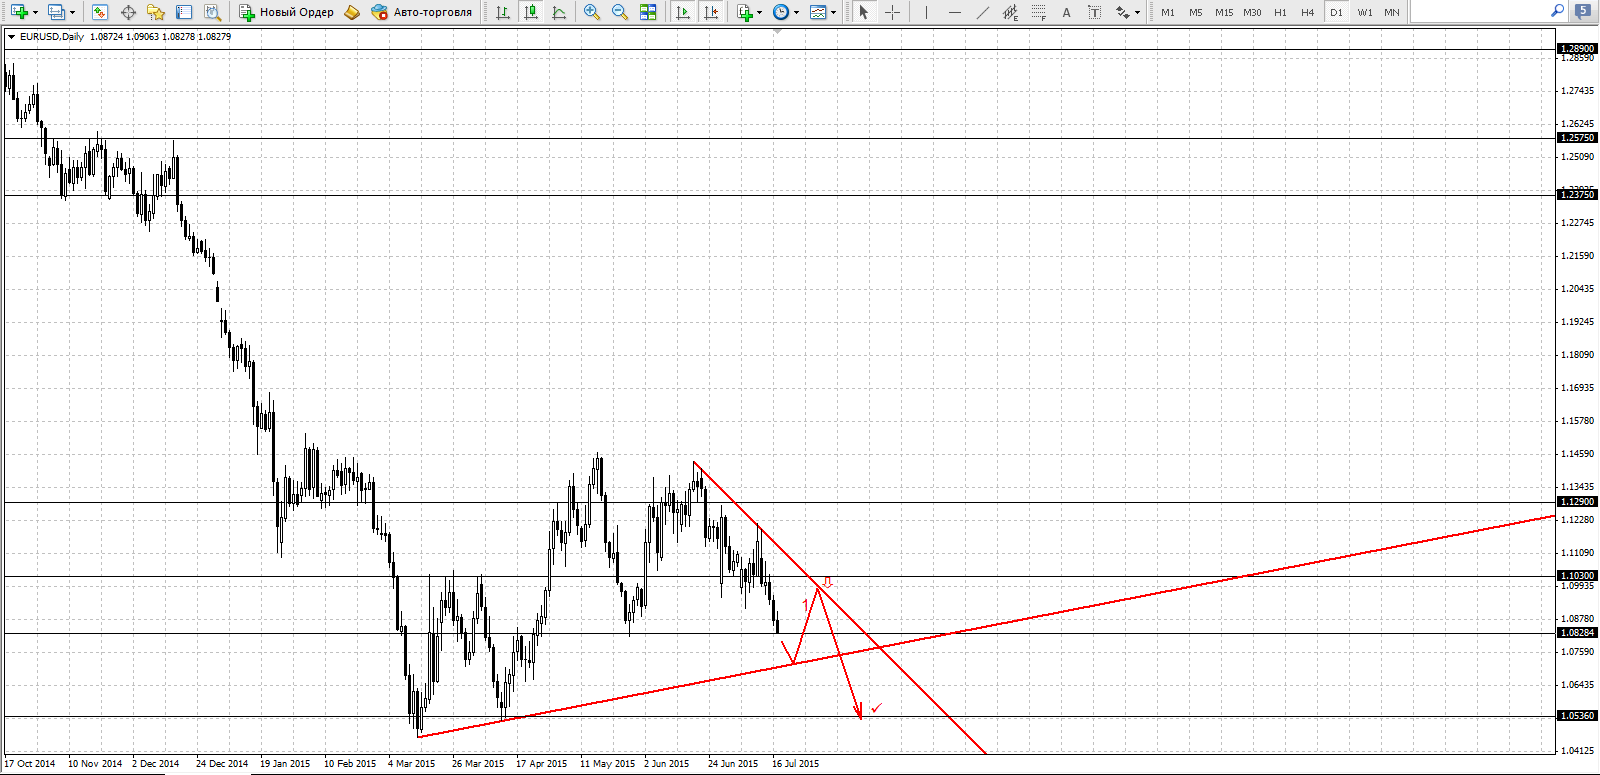Select the Text Label tool
The height and width of the screenshot is (775, 1600).
(1095, 12)
